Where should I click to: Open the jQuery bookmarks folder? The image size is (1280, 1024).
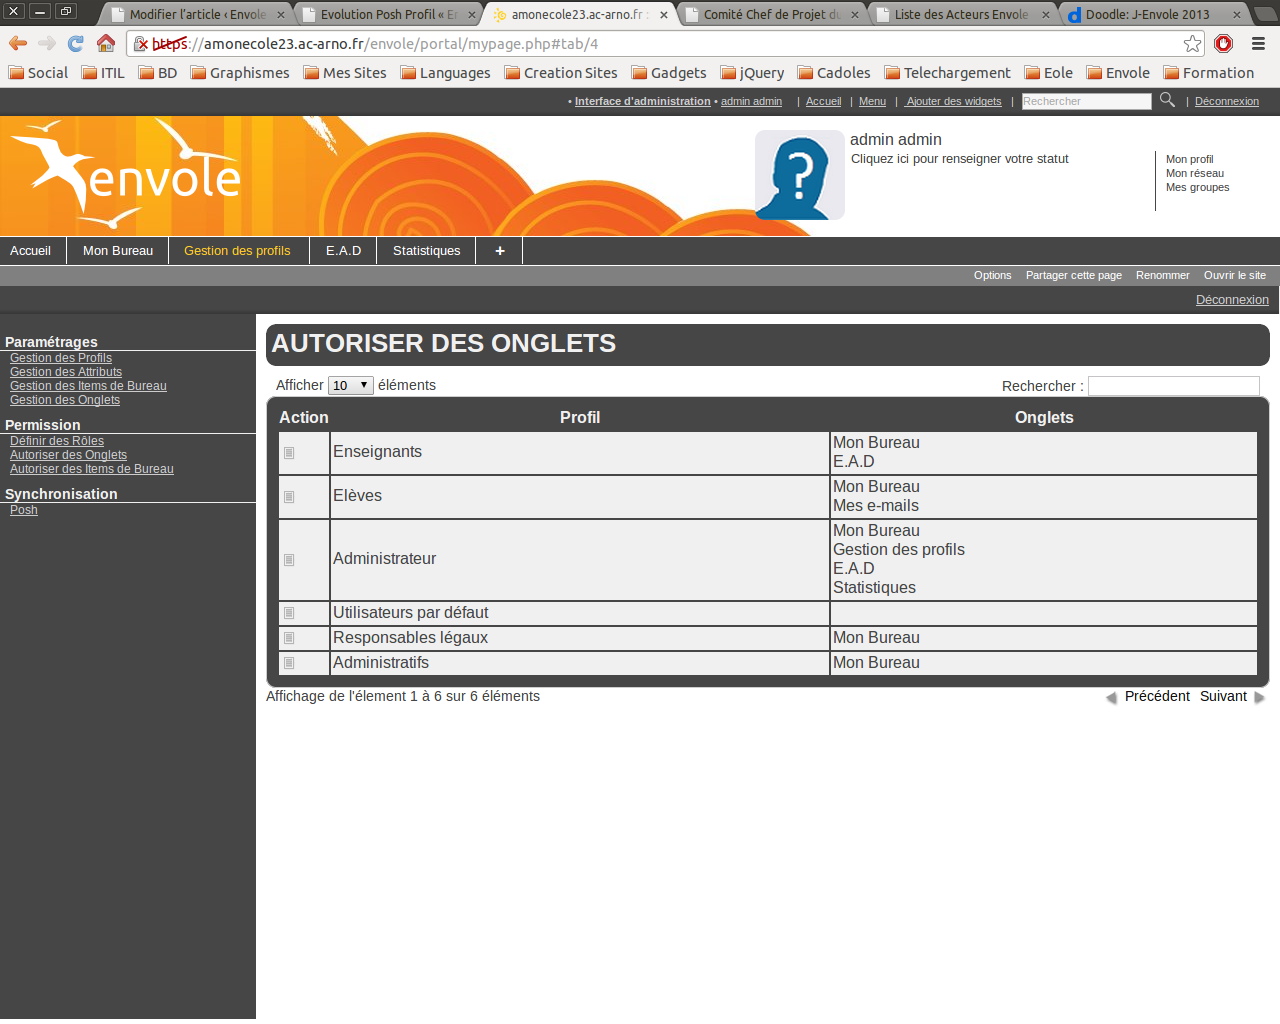(752, 73)
